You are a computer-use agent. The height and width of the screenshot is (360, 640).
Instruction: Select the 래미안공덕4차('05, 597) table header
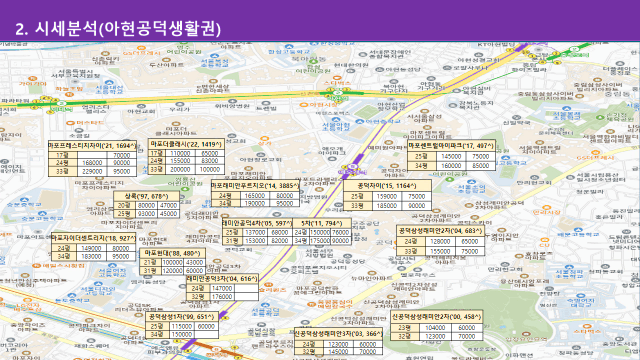258,223
